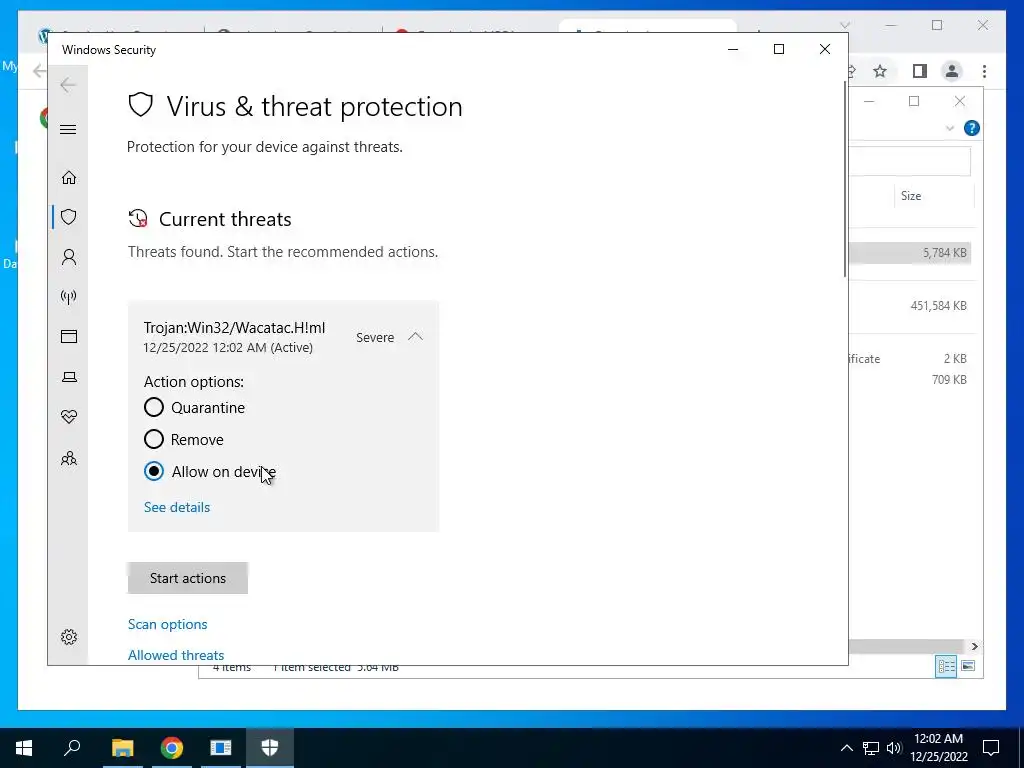Switch File Explorer to details view icon
1024x768 pixels.
[946, 665]
